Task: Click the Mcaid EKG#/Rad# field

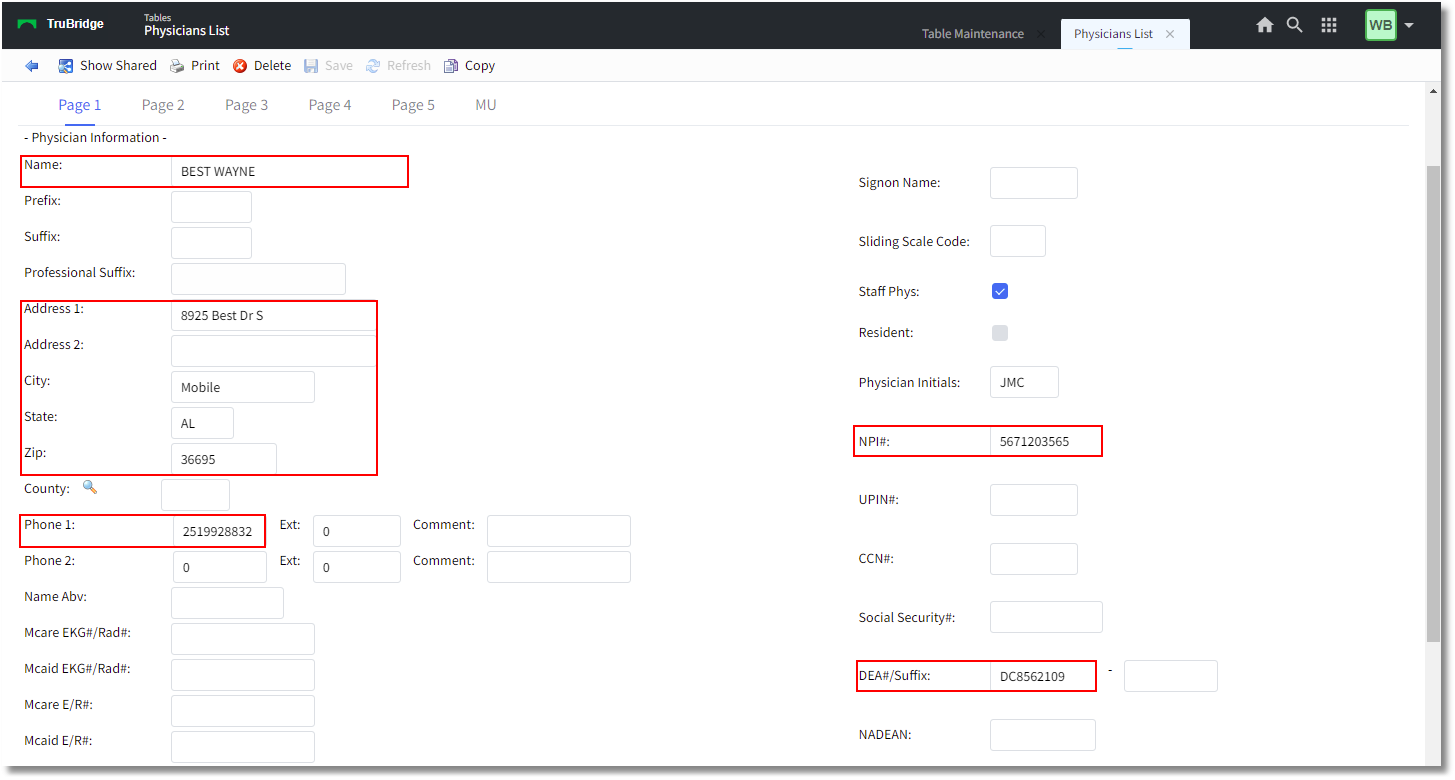Action: [x=243, y=675]
